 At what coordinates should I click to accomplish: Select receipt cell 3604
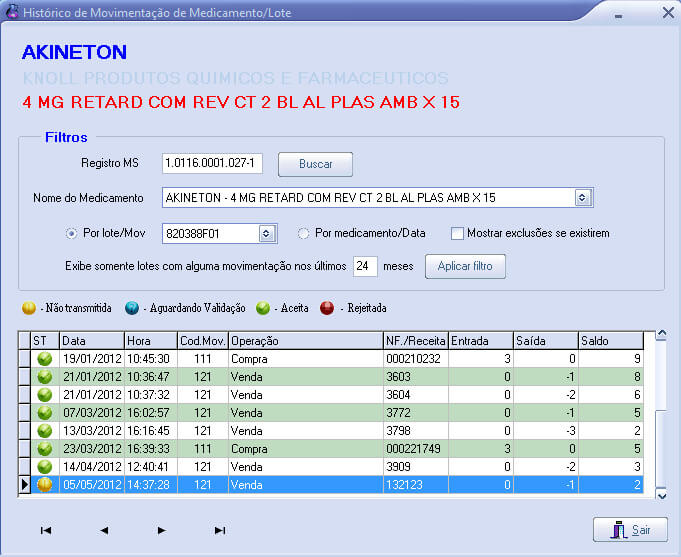point(416,395)
